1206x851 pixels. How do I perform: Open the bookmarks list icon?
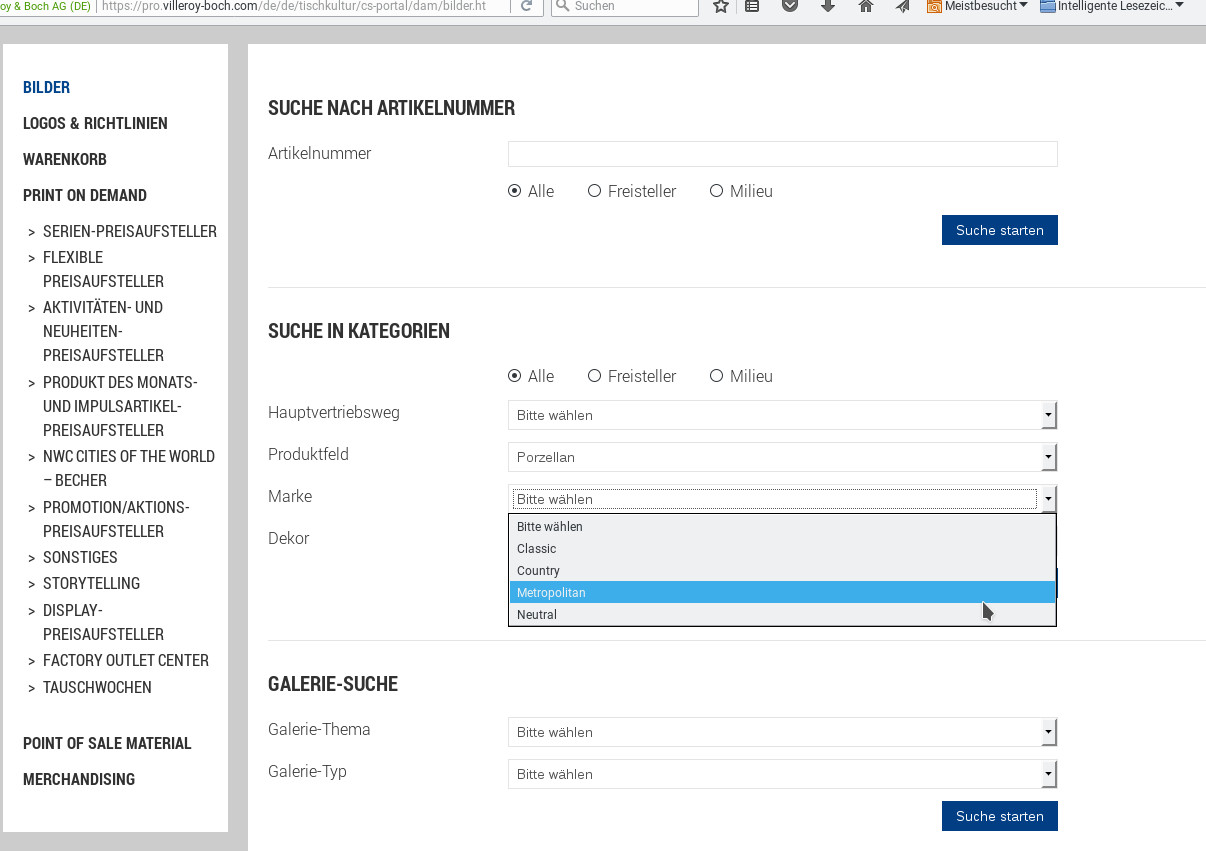tap(752, 6)
